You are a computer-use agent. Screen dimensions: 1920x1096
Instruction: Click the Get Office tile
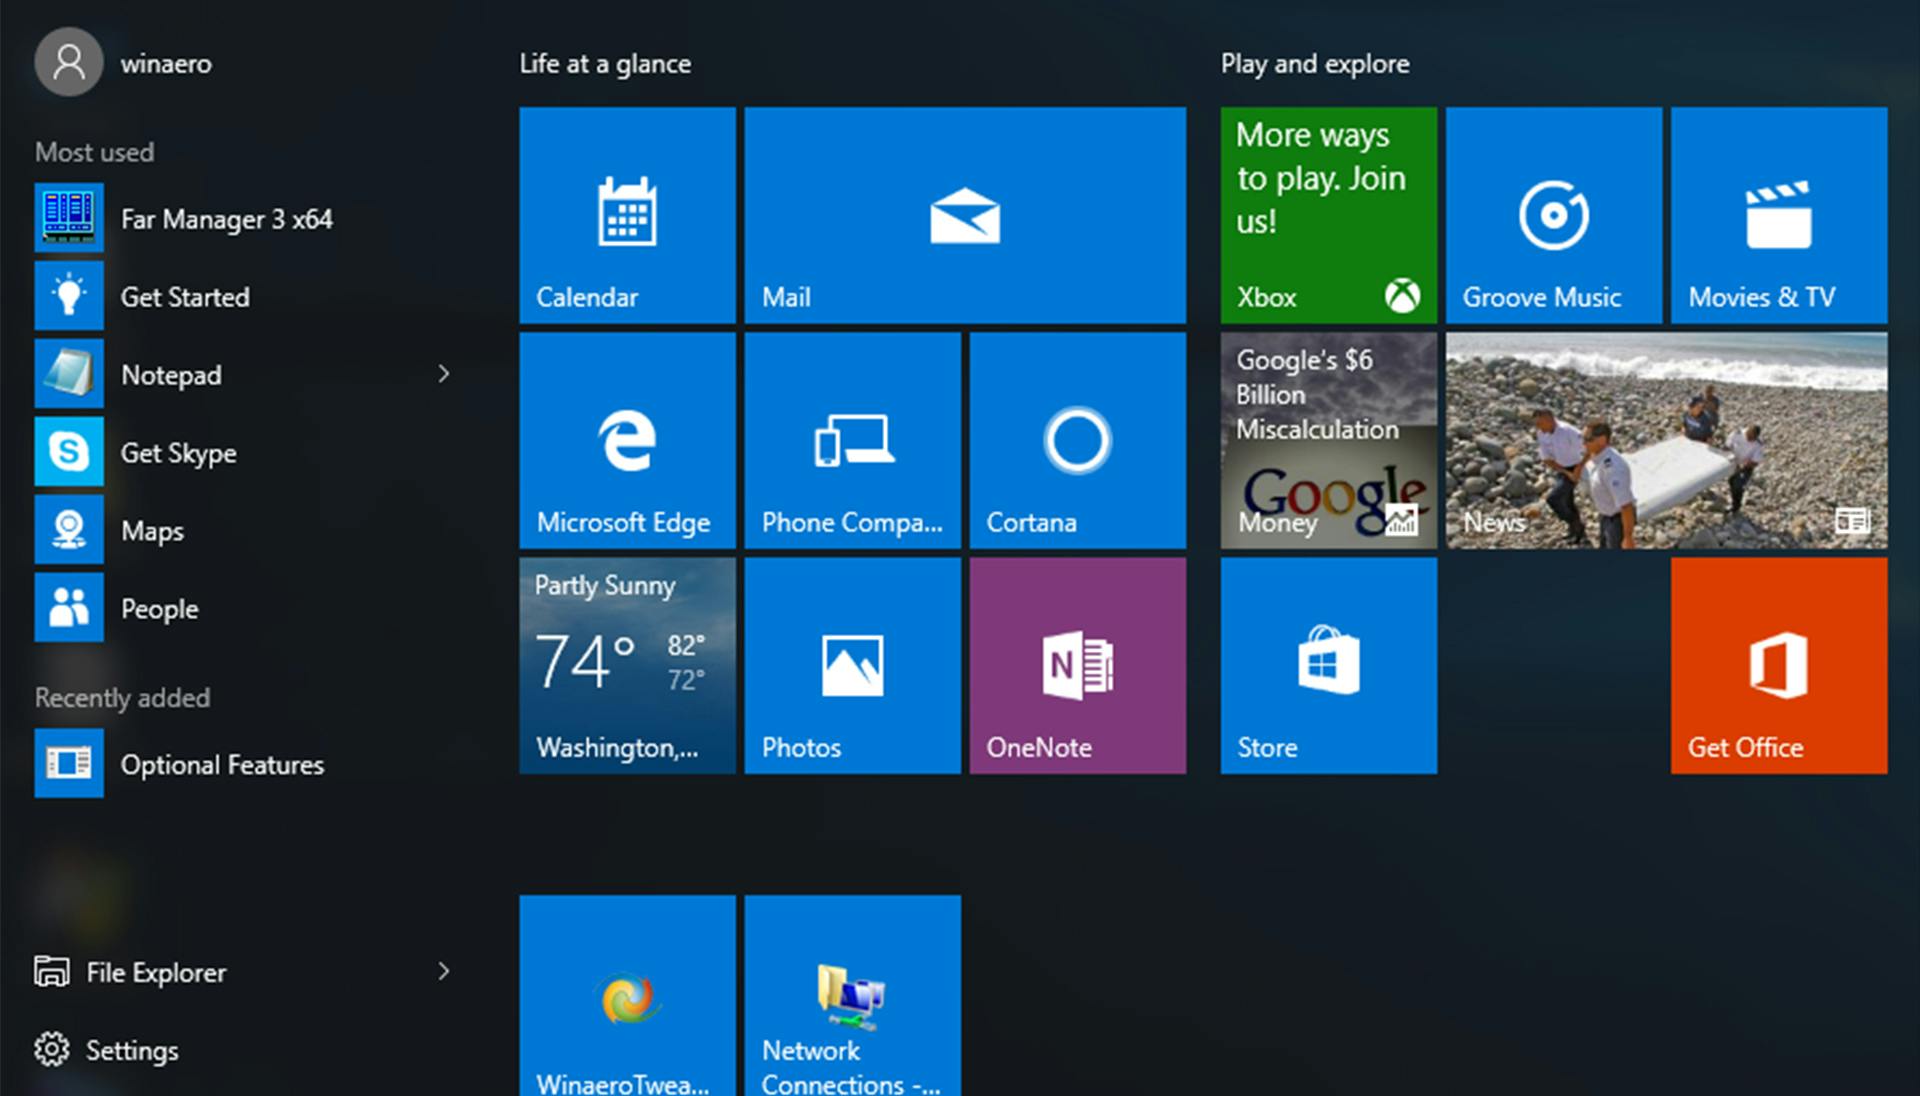click(x=1778, y=665)
